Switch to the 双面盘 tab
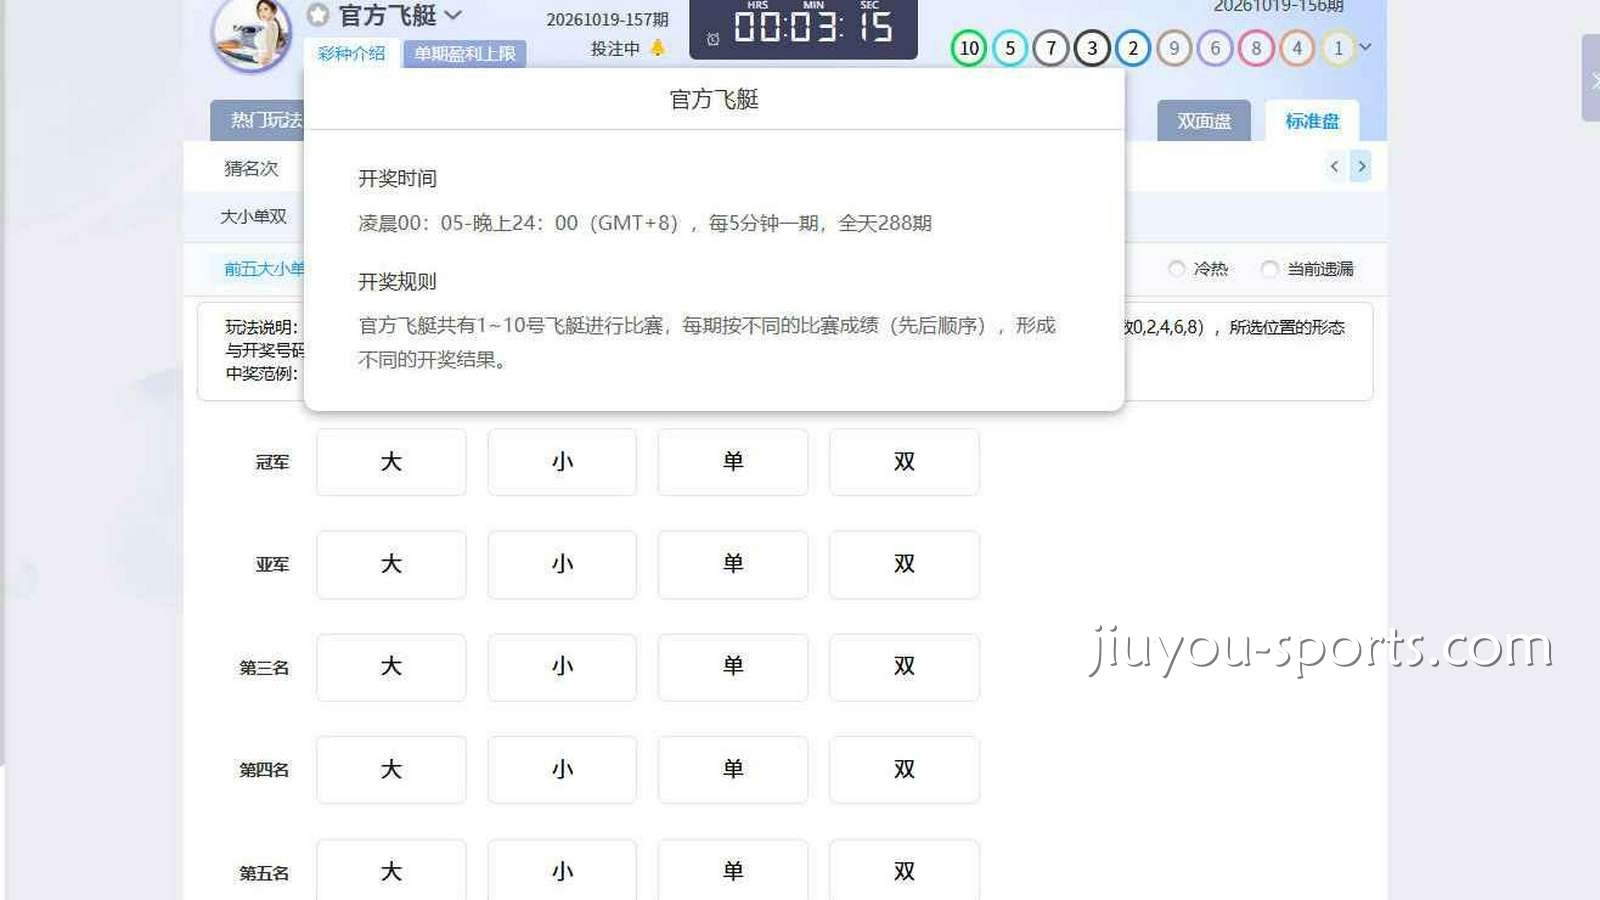Image resolution: width=1600 pixels, height=900 pixels. point(1204,121)
